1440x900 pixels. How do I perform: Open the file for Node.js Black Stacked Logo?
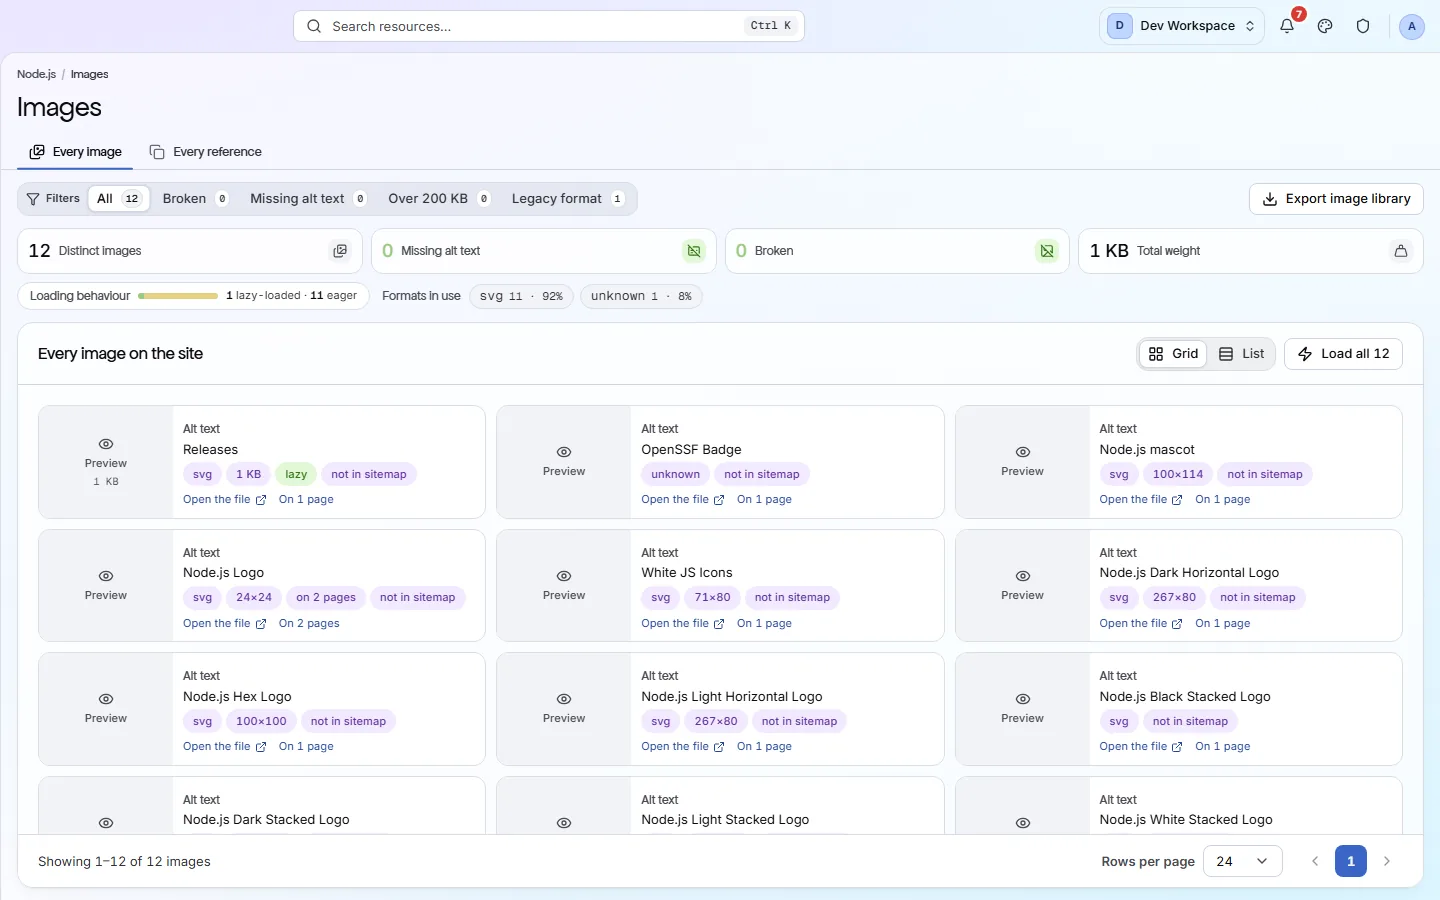tap(1141, 747)
